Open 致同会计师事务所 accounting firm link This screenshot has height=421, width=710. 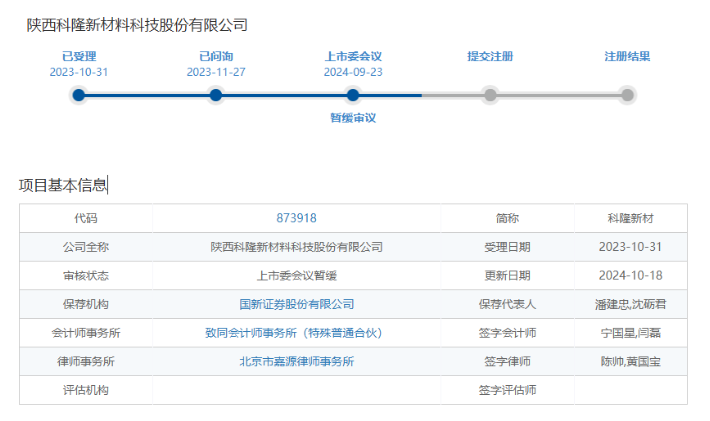(x=296, y=333)
